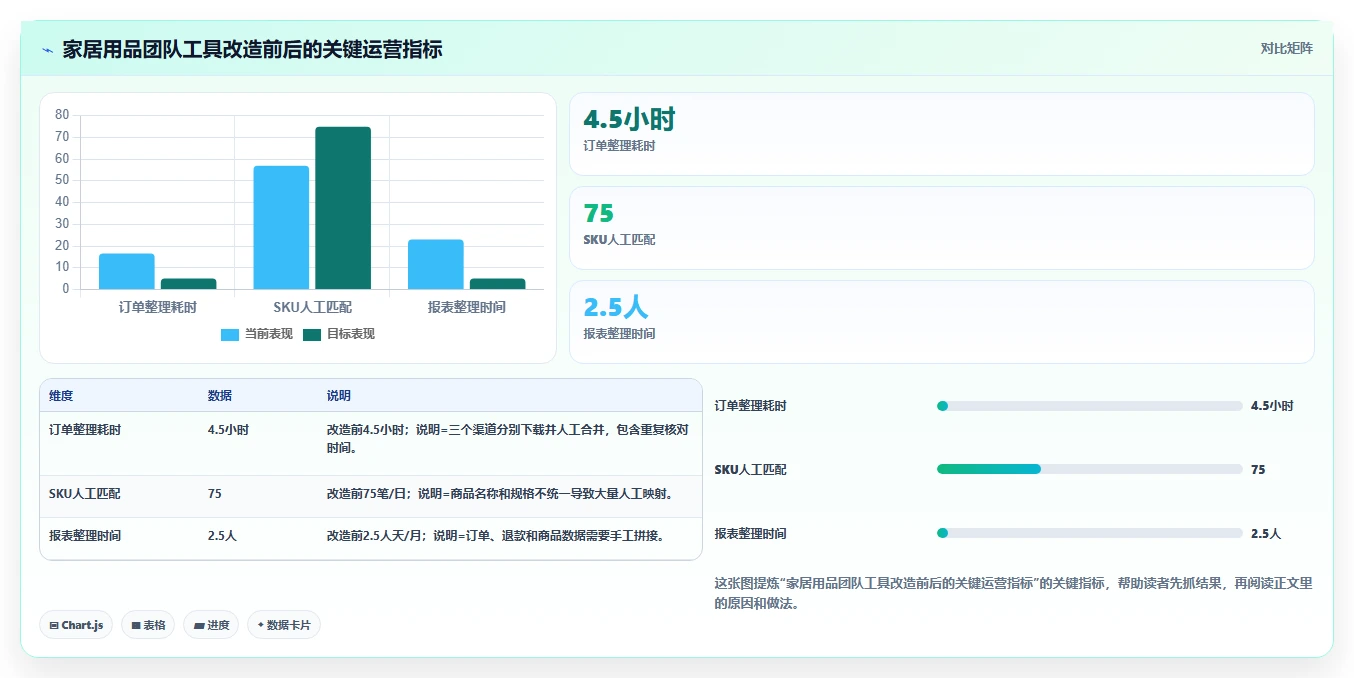Click the 订单整理耗时 table row label

click(x=85, y=430)
